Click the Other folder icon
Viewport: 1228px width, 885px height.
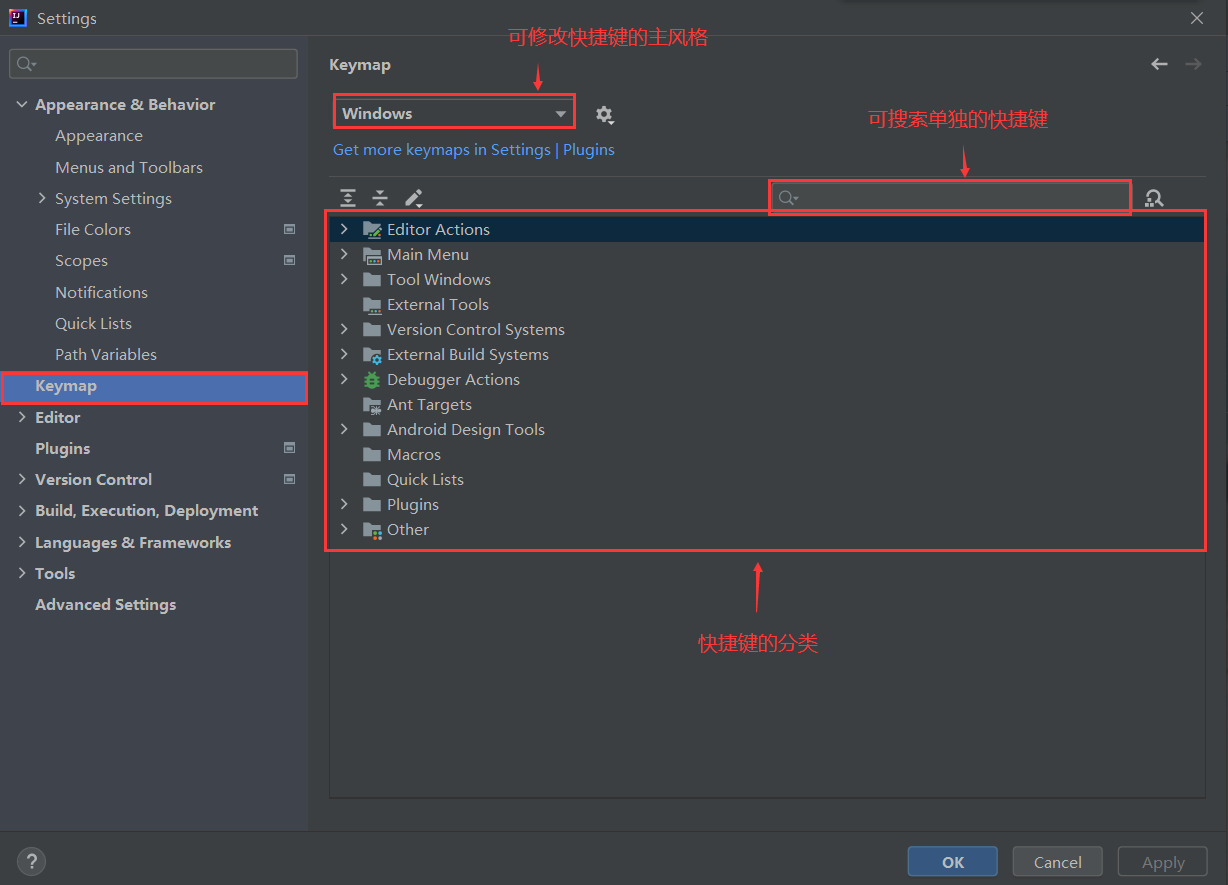pos(372,529)
